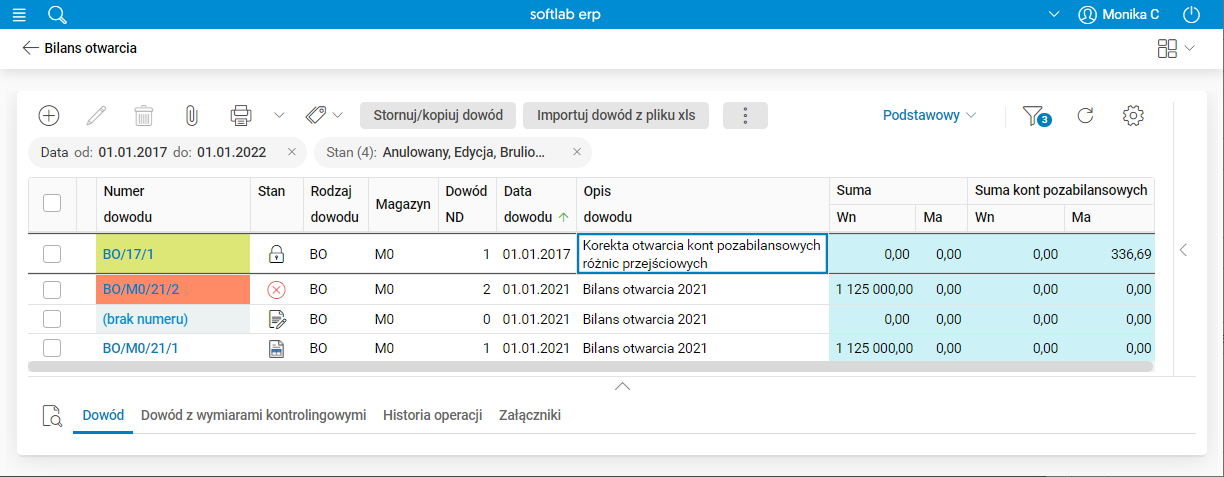Click the Korekta otwarcia kont pozabilansowych cell
This screenshot has width=1224, height=477.
pos(702,254)
